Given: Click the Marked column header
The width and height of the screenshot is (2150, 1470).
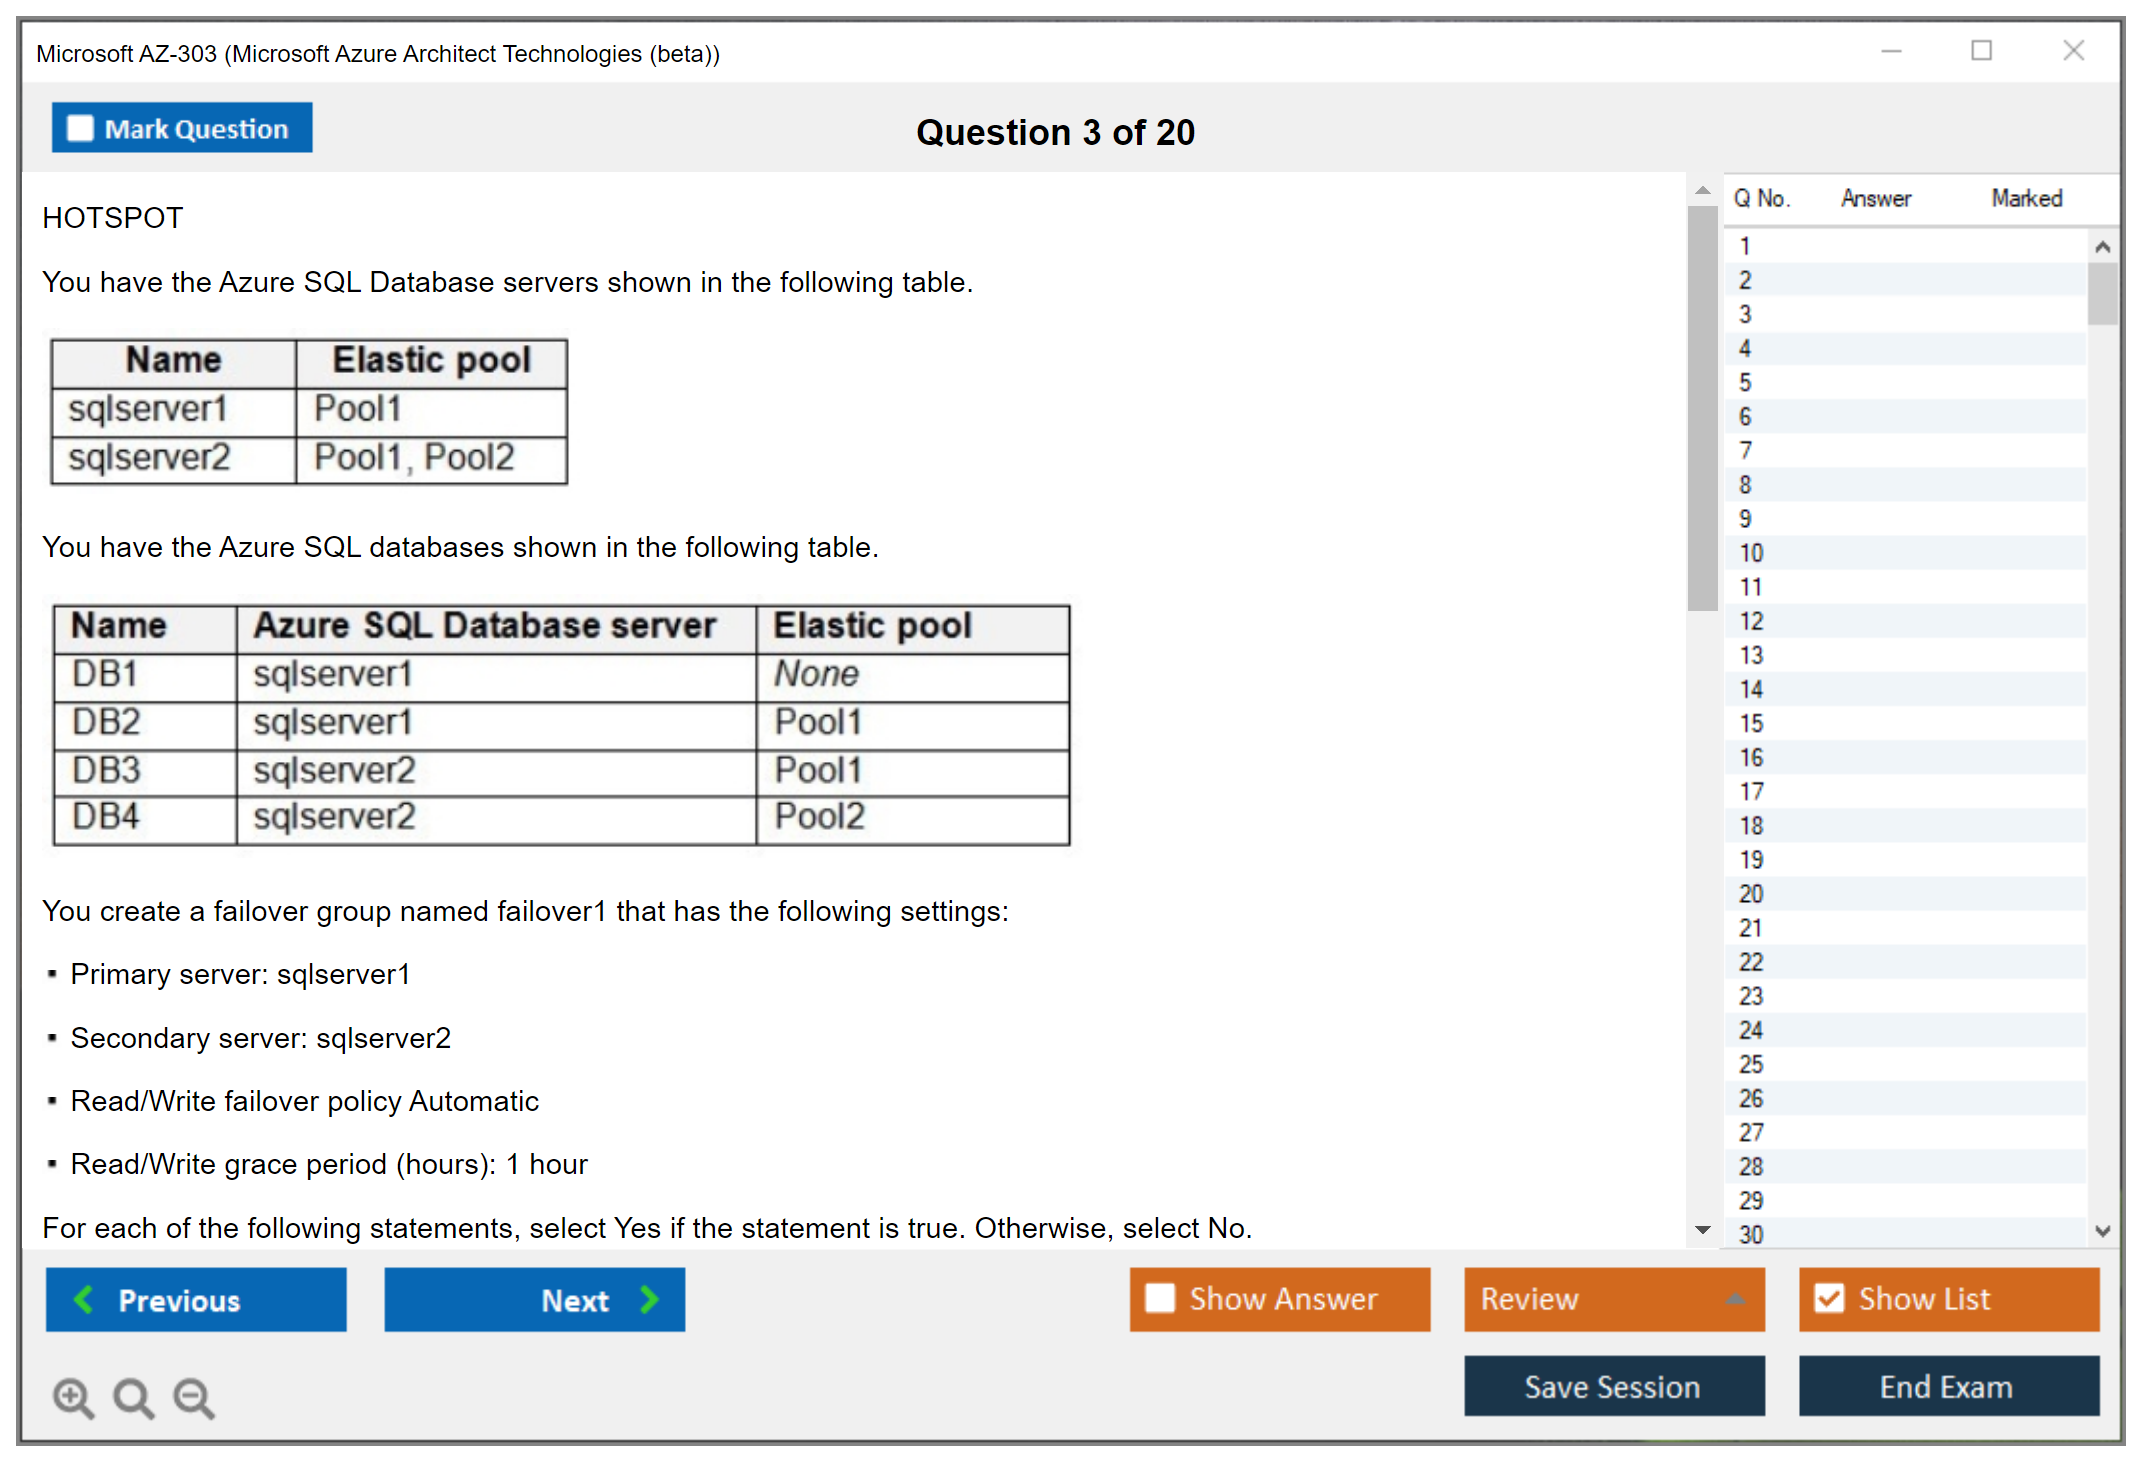Looking at the screenshot, I should (x=2026, y=198).
